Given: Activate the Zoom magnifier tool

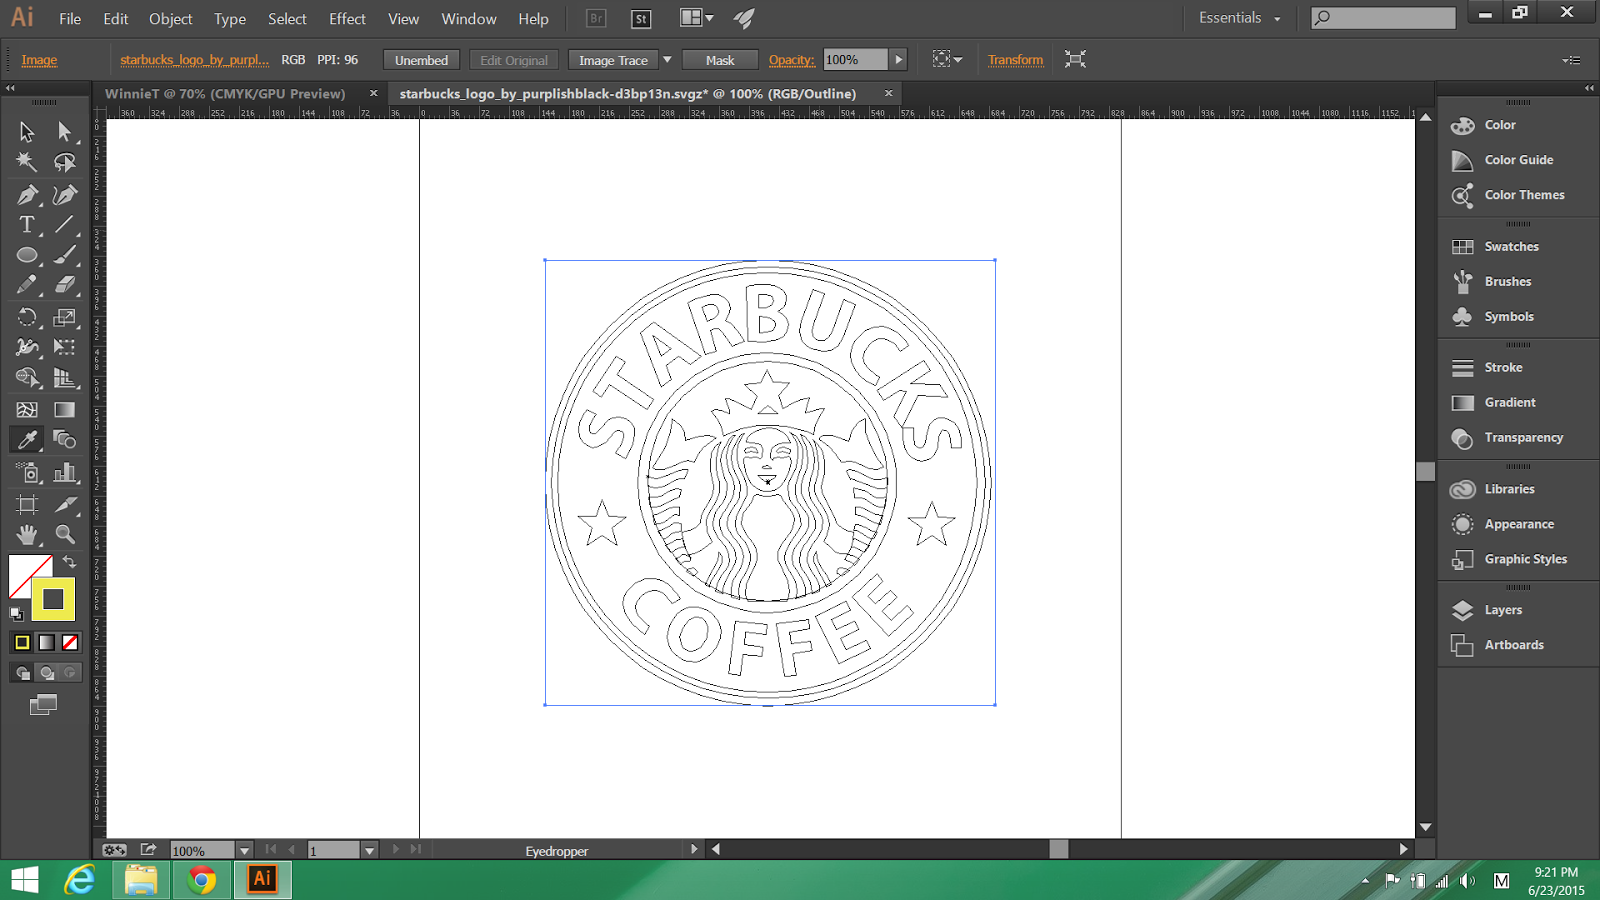Looking at the screenshot, I should point(65,535).
